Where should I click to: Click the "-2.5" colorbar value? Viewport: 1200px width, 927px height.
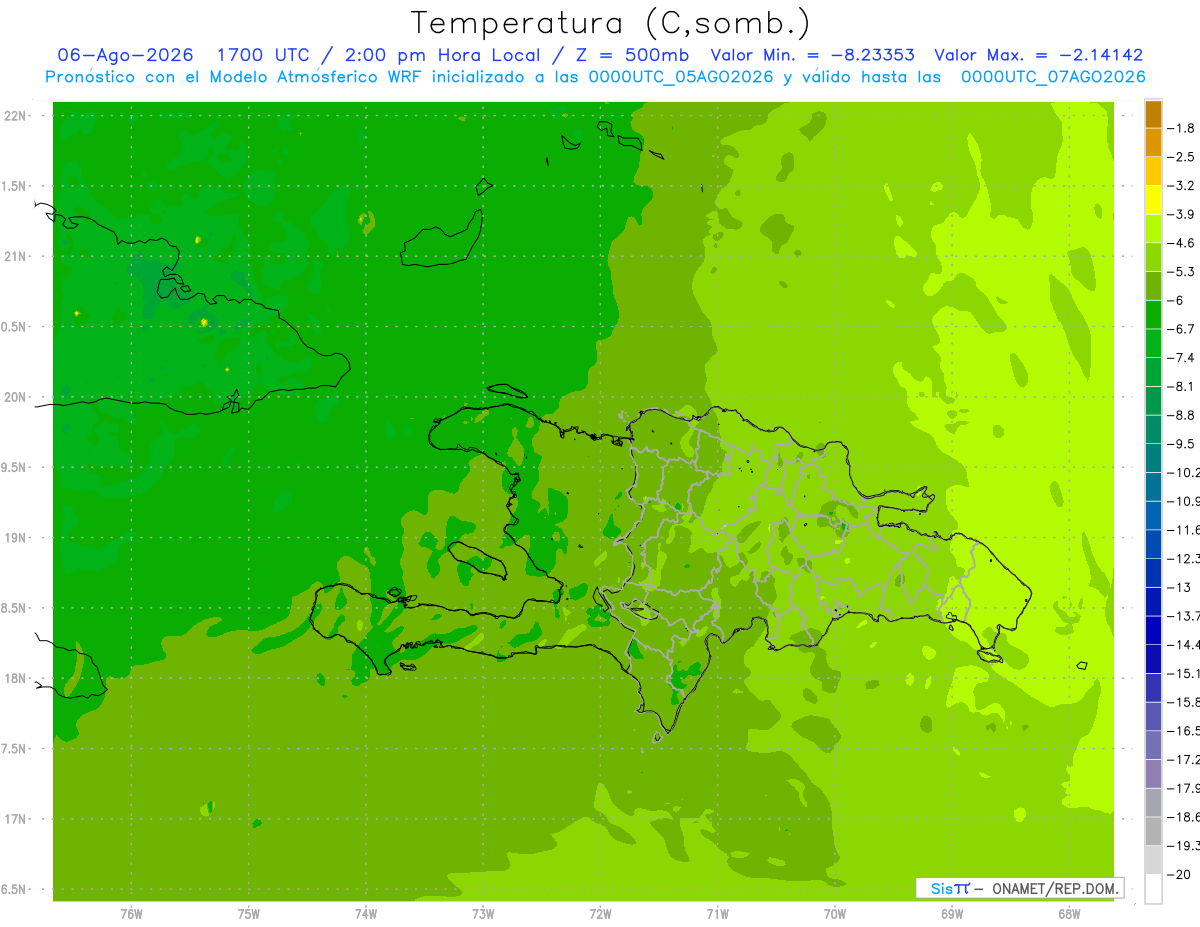tap(1182, 157)
